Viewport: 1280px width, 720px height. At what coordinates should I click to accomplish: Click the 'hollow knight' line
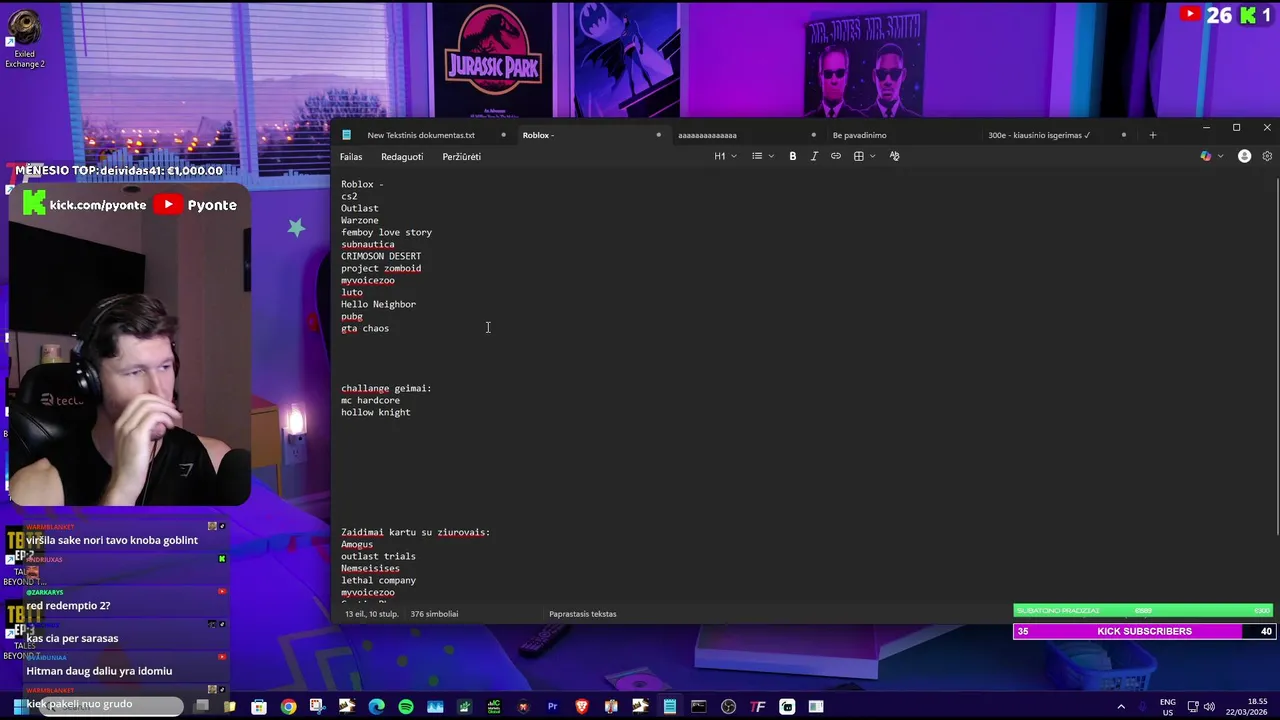375,412
